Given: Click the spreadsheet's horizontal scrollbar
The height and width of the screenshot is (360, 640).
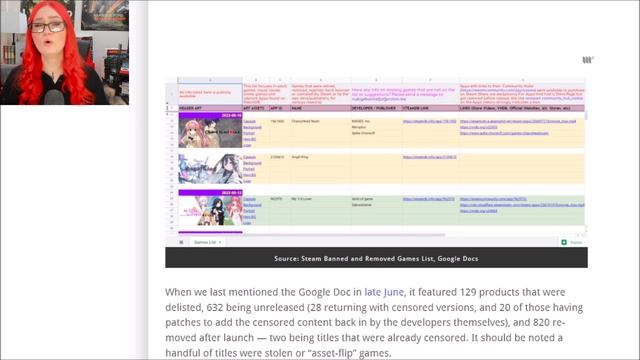Looking at the screenshot, I should [343, 235].
